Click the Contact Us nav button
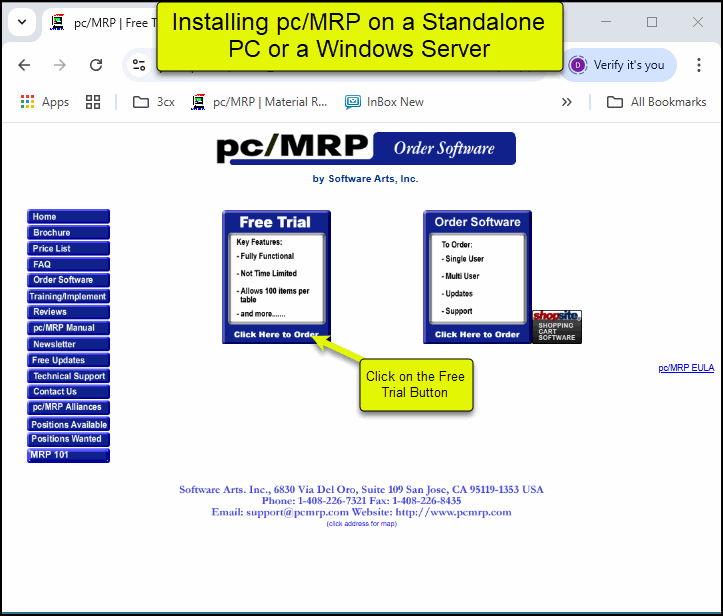 (x=68, y=391)
